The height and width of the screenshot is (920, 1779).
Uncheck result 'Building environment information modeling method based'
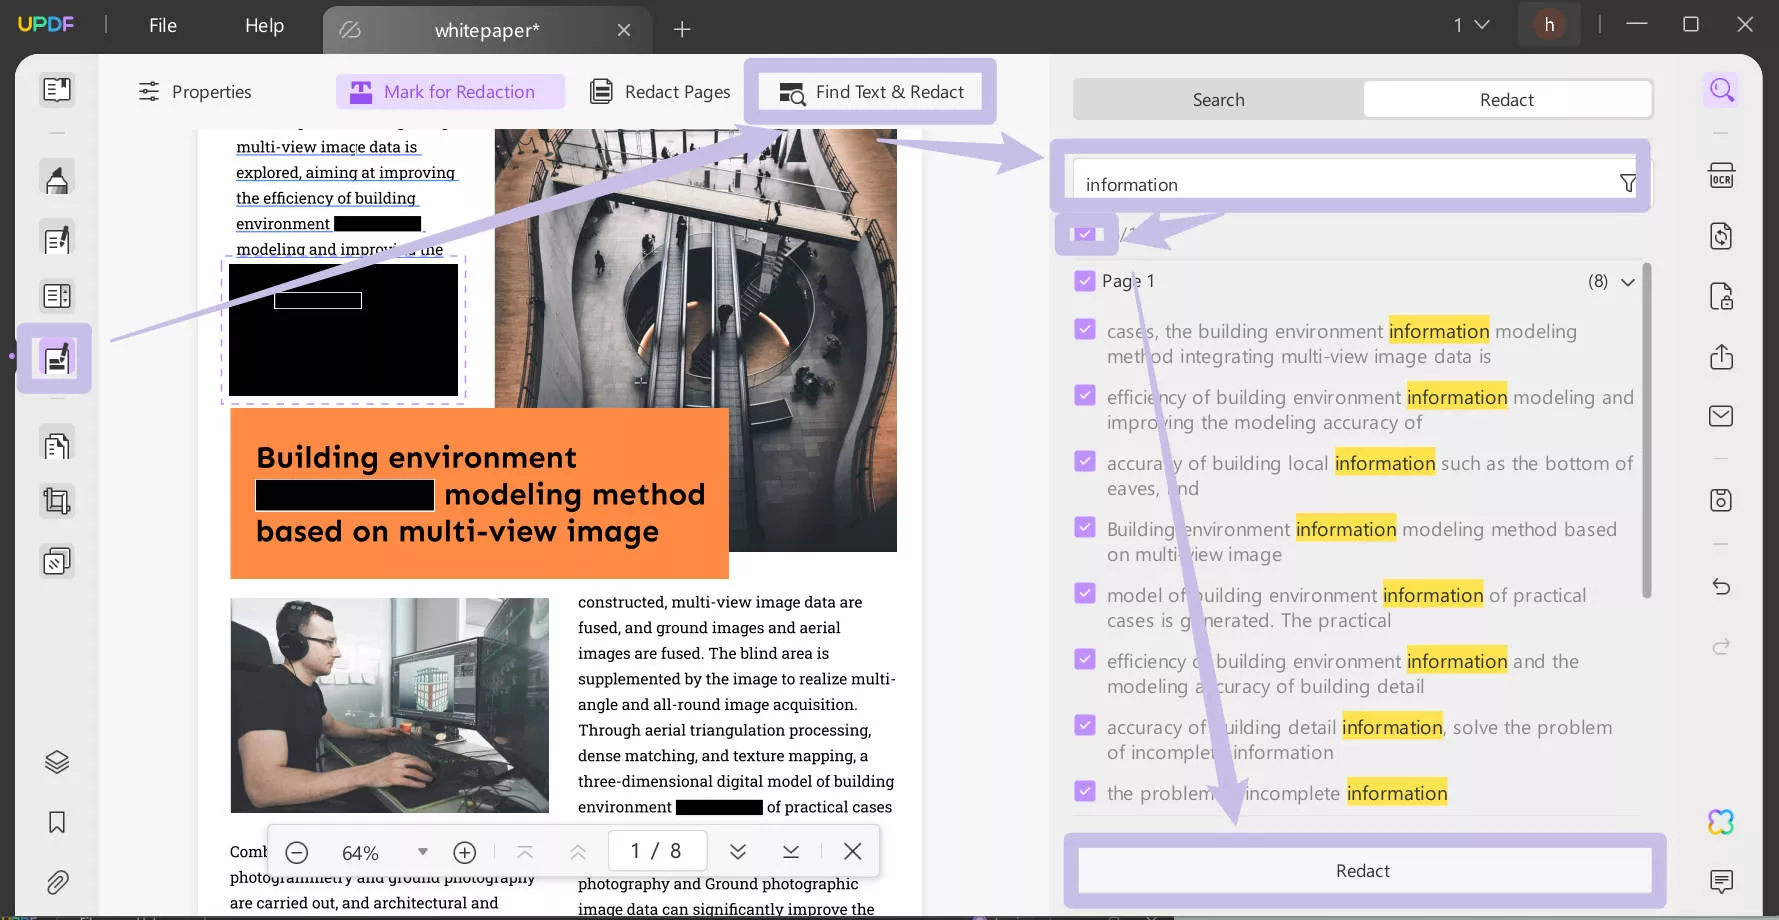(x=1085, y=527)
